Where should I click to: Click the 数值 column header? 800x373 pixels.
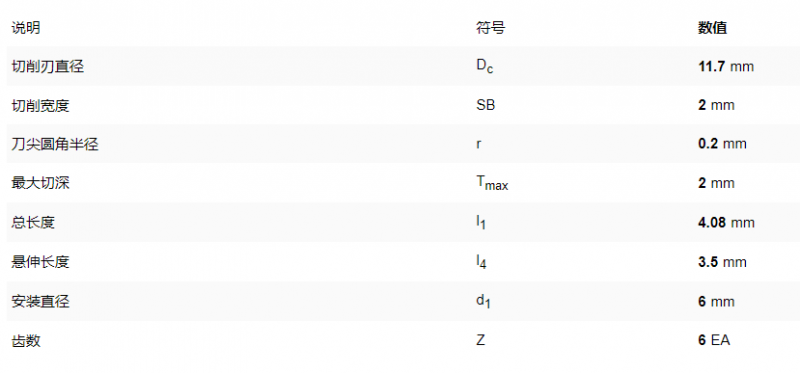click(x=712, y=28)
